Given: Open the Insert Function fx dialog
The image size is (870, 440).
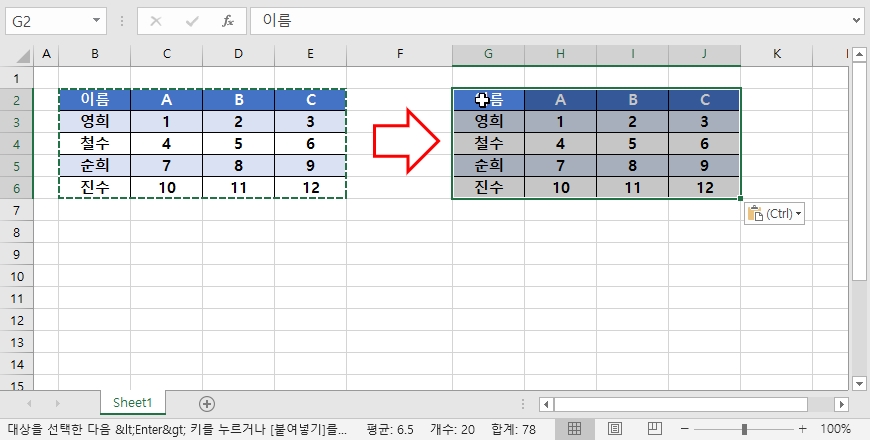Looking at the screenshot, I should pos(227,22).
